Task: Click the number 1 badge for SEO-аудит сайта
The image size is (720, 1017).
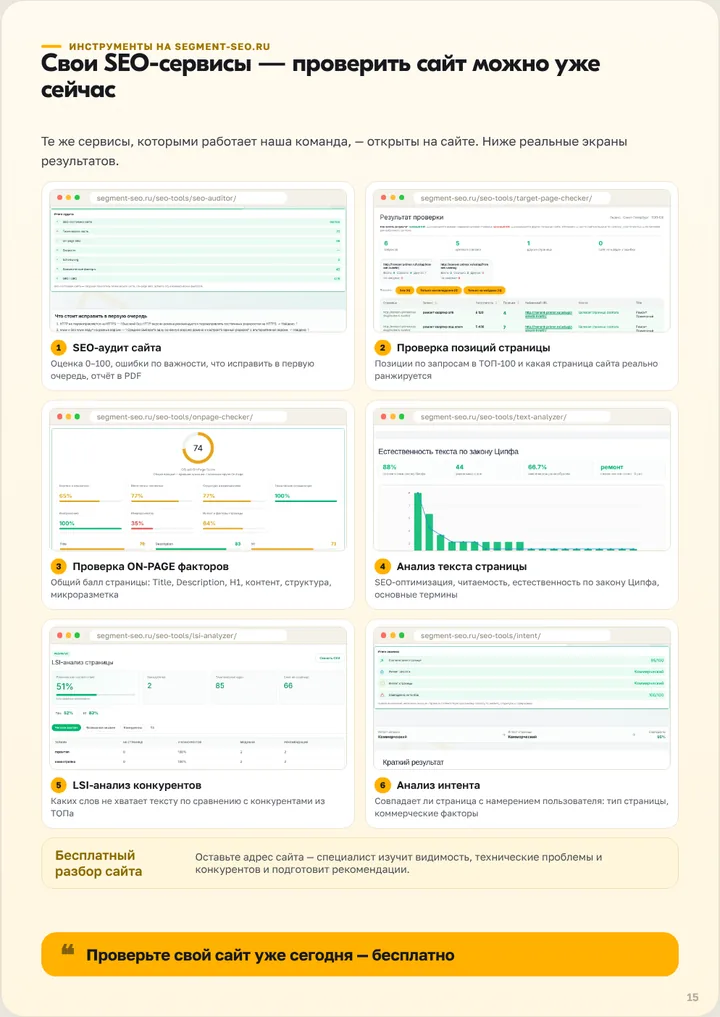Action: click(58, 348)
